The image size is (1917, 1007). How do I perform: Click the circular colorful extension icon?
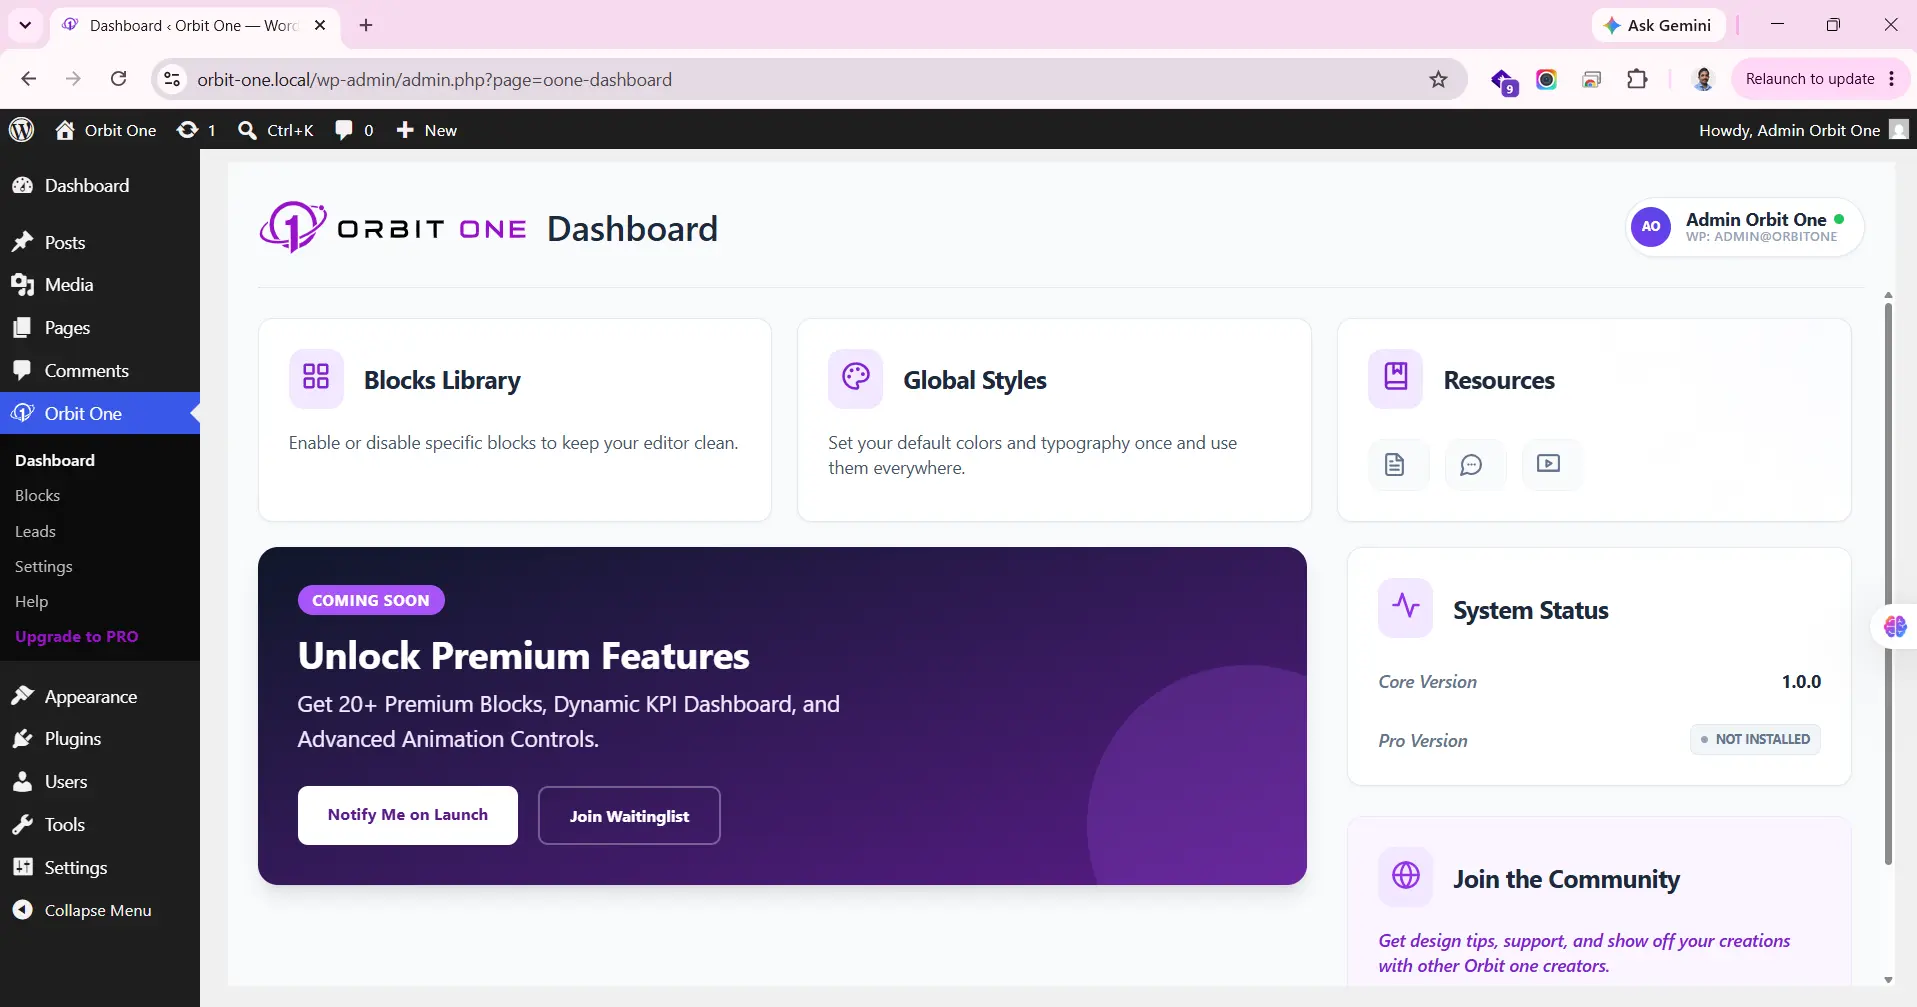click(1546, 79)
